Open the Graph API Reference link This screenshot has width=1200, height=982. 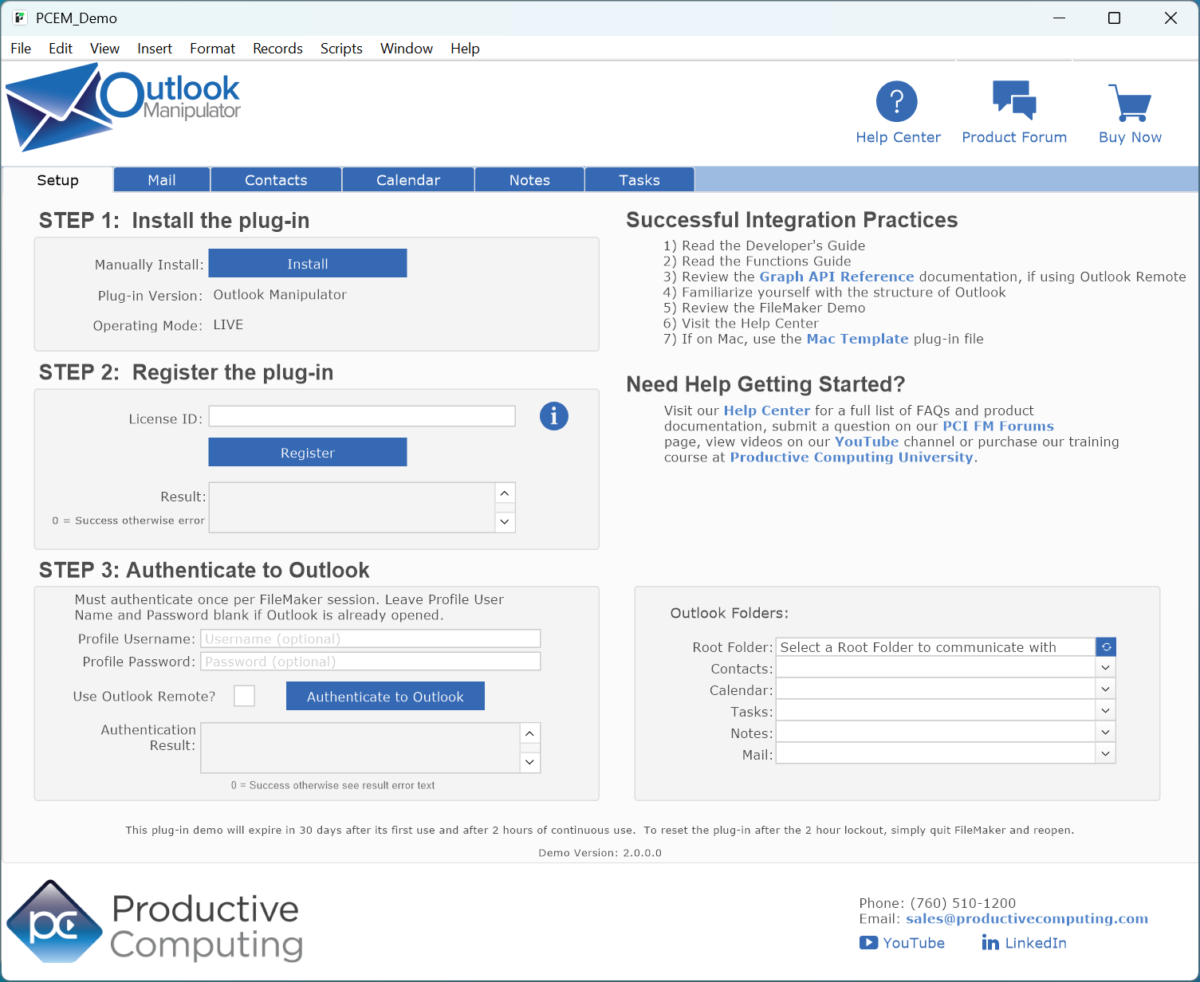click(837, 276)
